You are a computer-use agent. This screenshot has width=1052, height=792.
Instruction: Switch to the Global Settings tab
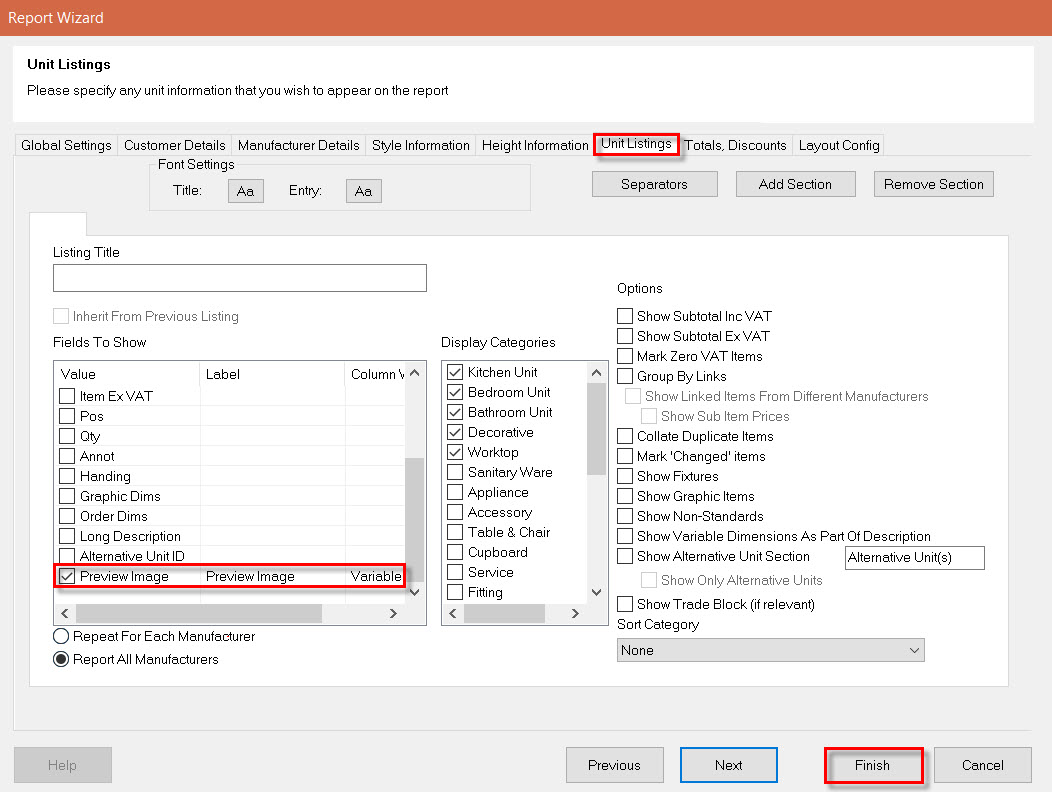click(x=65, y=145)
